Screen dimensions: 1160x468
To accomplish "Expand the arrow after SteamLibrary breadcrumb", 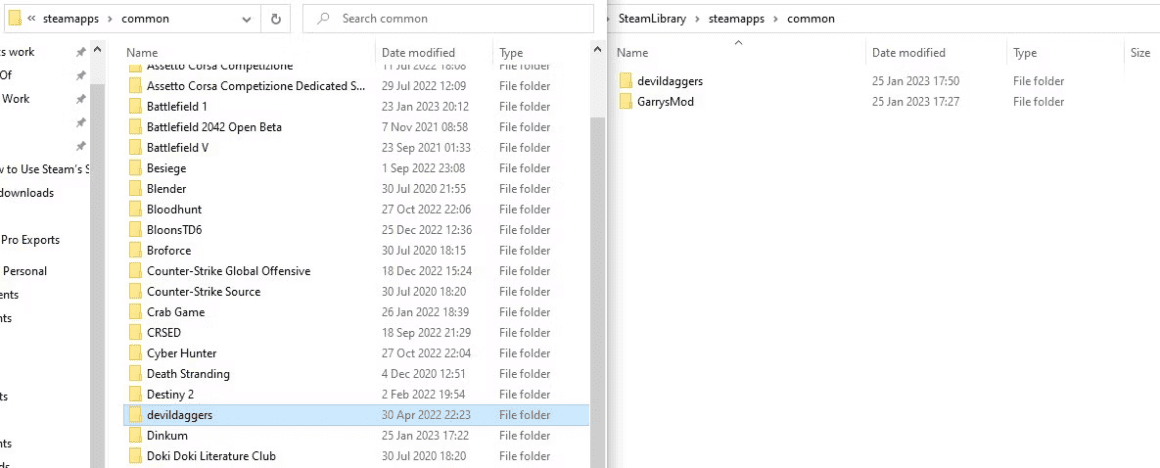I will coord(697,18).
